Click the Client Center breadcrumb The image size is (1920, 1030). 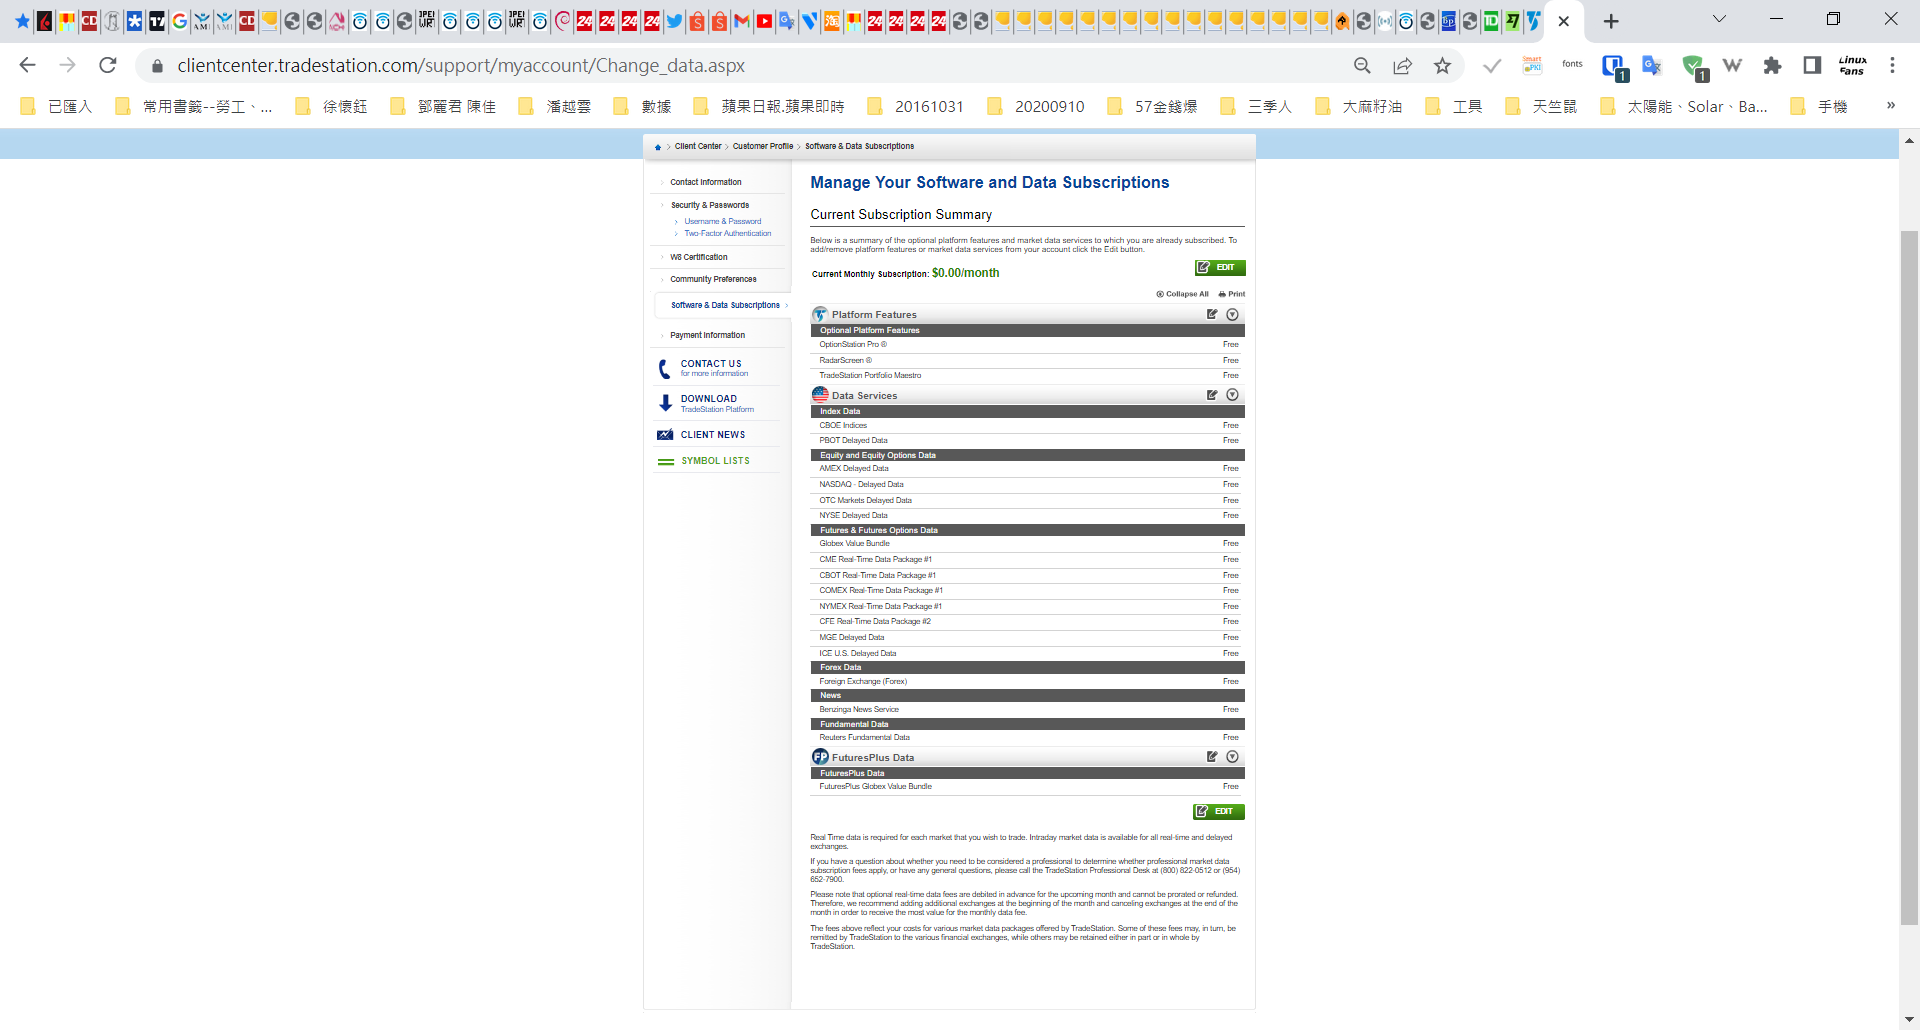click(698, 146)
